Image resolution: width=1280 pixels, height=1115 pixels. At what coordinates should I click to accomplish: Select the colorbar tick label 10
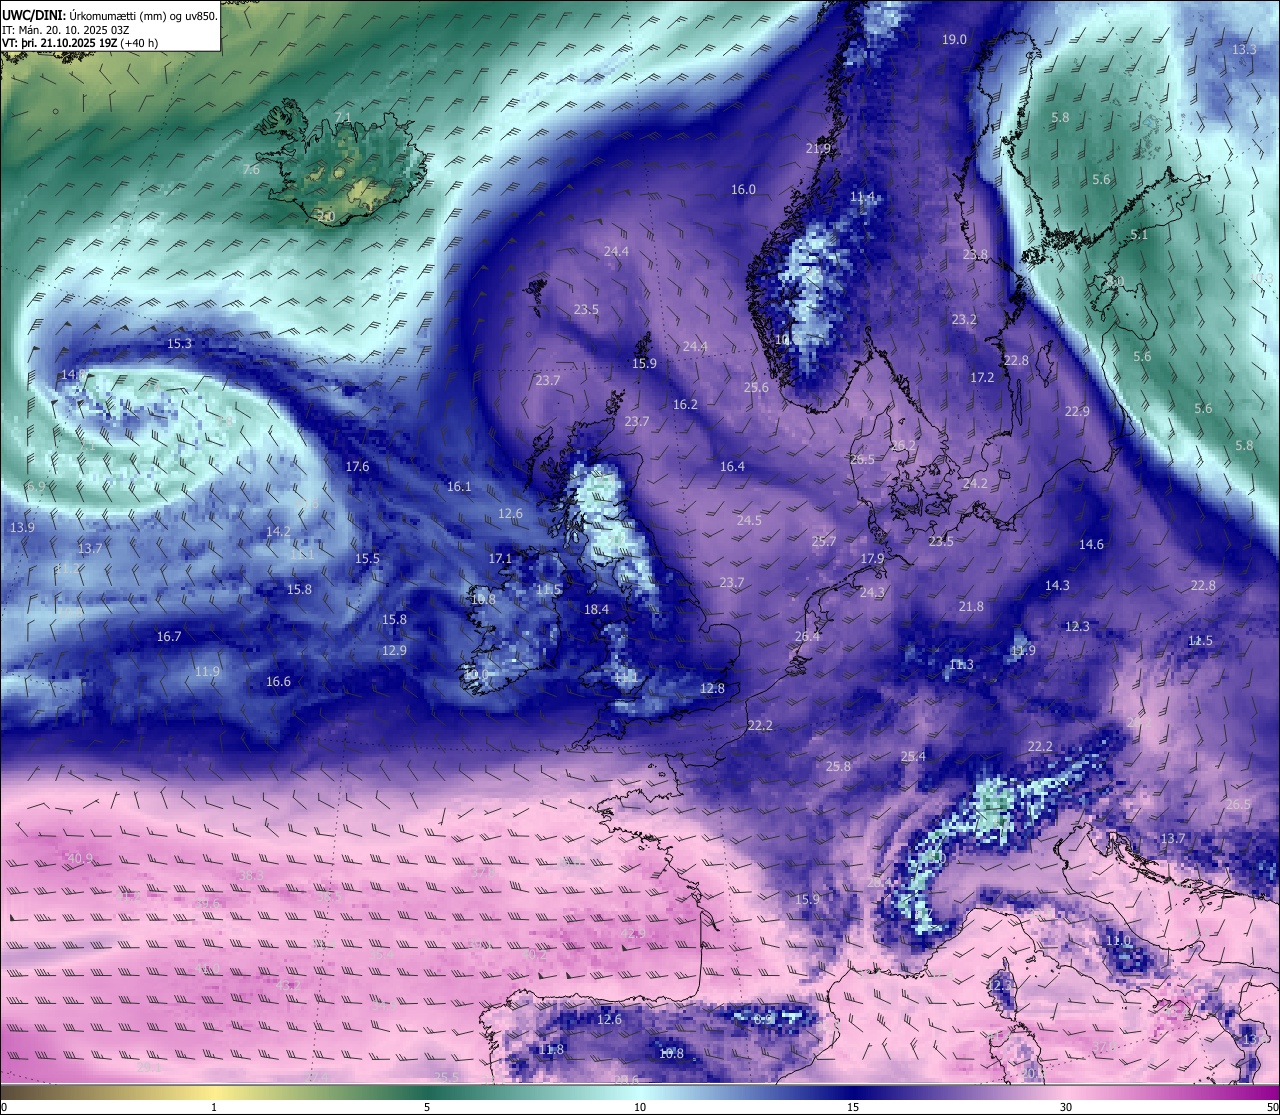[640, 1107]
